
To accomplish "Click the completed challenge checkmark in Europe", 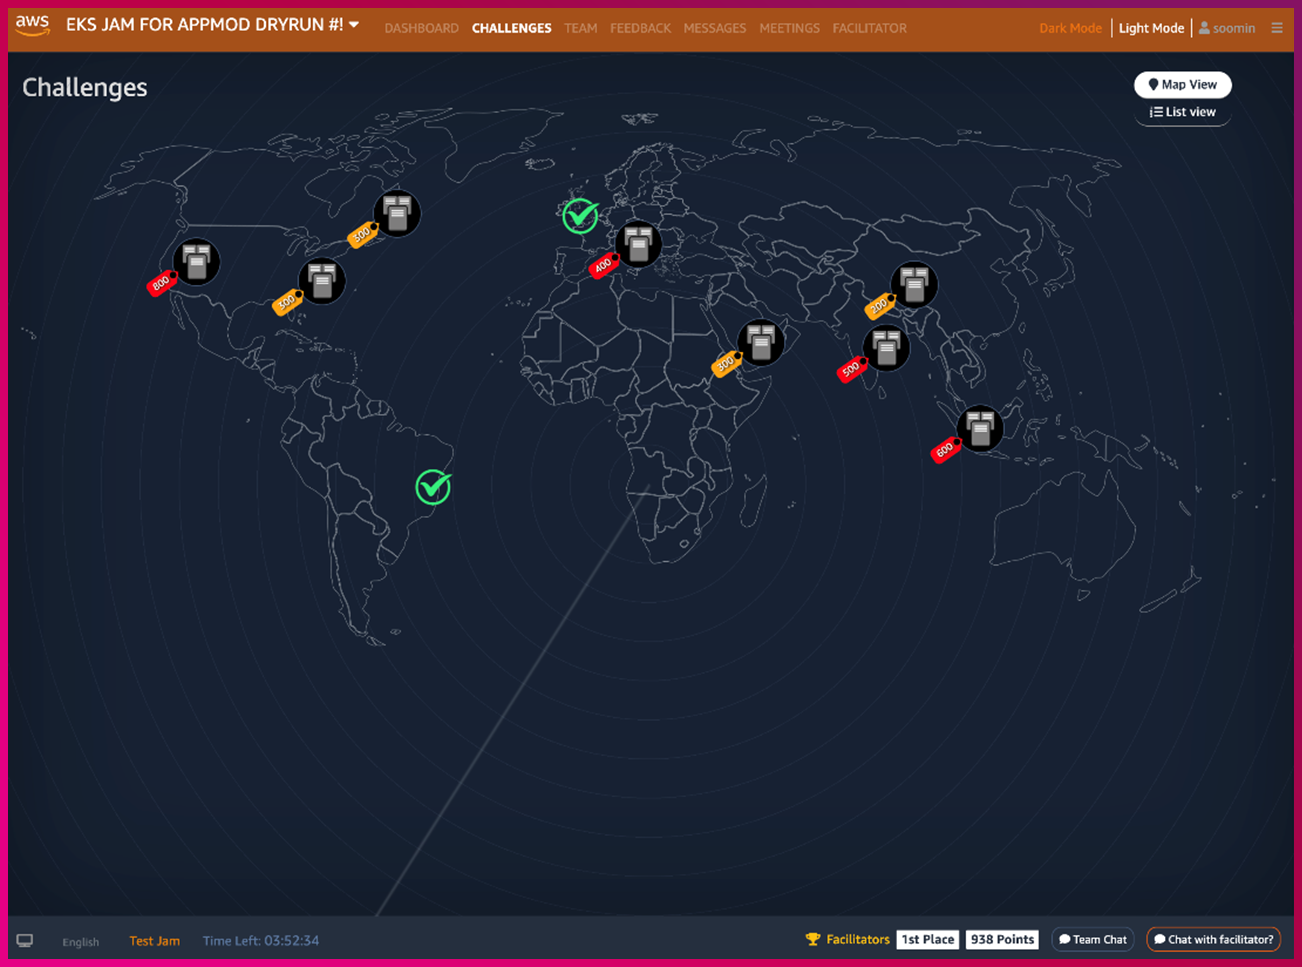I will [580, 216].
